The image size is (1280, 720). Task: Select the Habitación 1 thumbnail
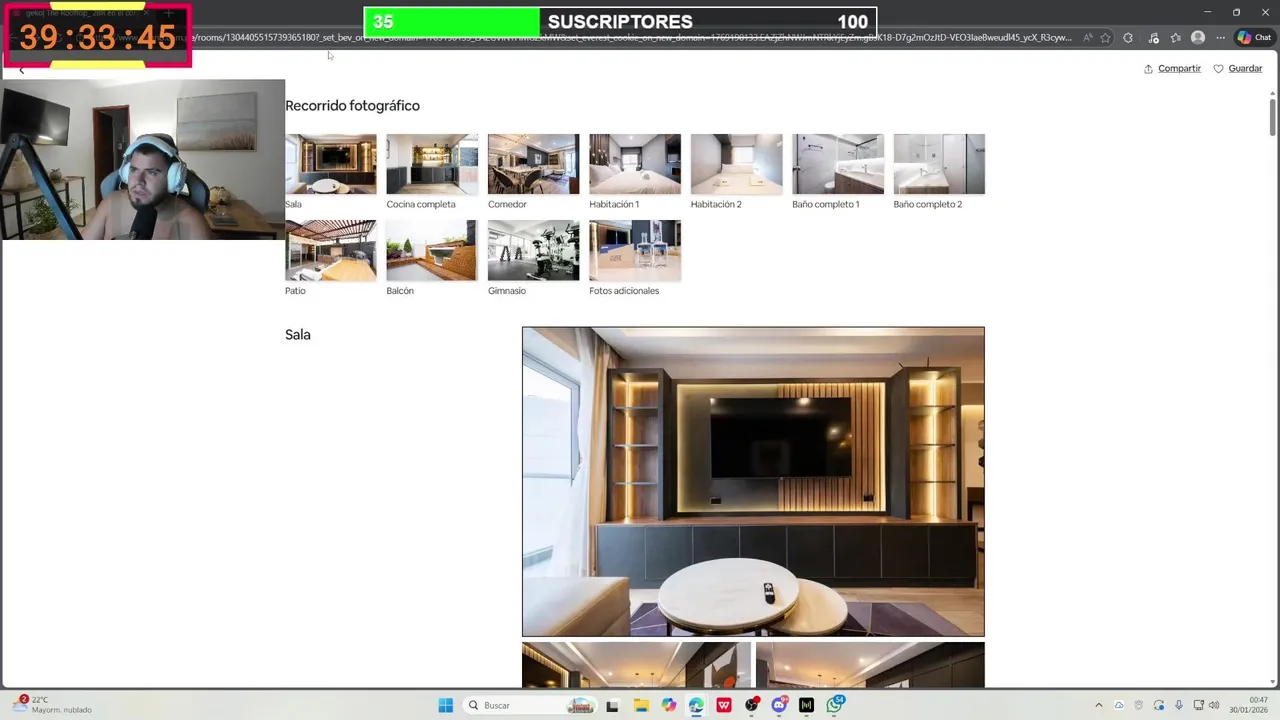pyautogui.click(x=635, y=164)
